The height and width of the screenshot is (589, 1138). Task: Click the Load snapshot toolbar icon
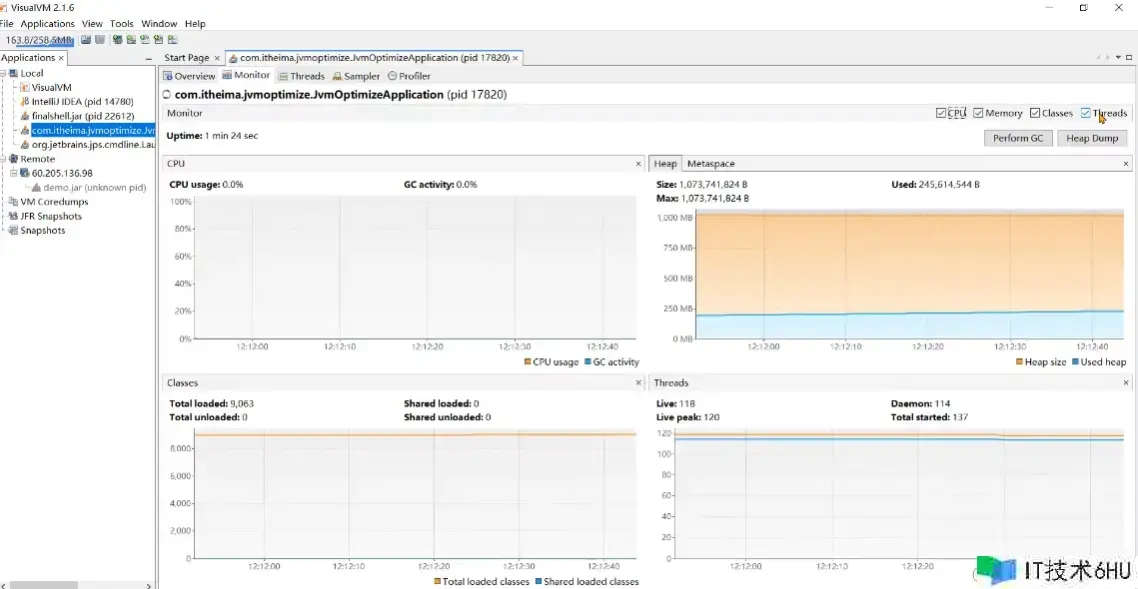point(86,40)
